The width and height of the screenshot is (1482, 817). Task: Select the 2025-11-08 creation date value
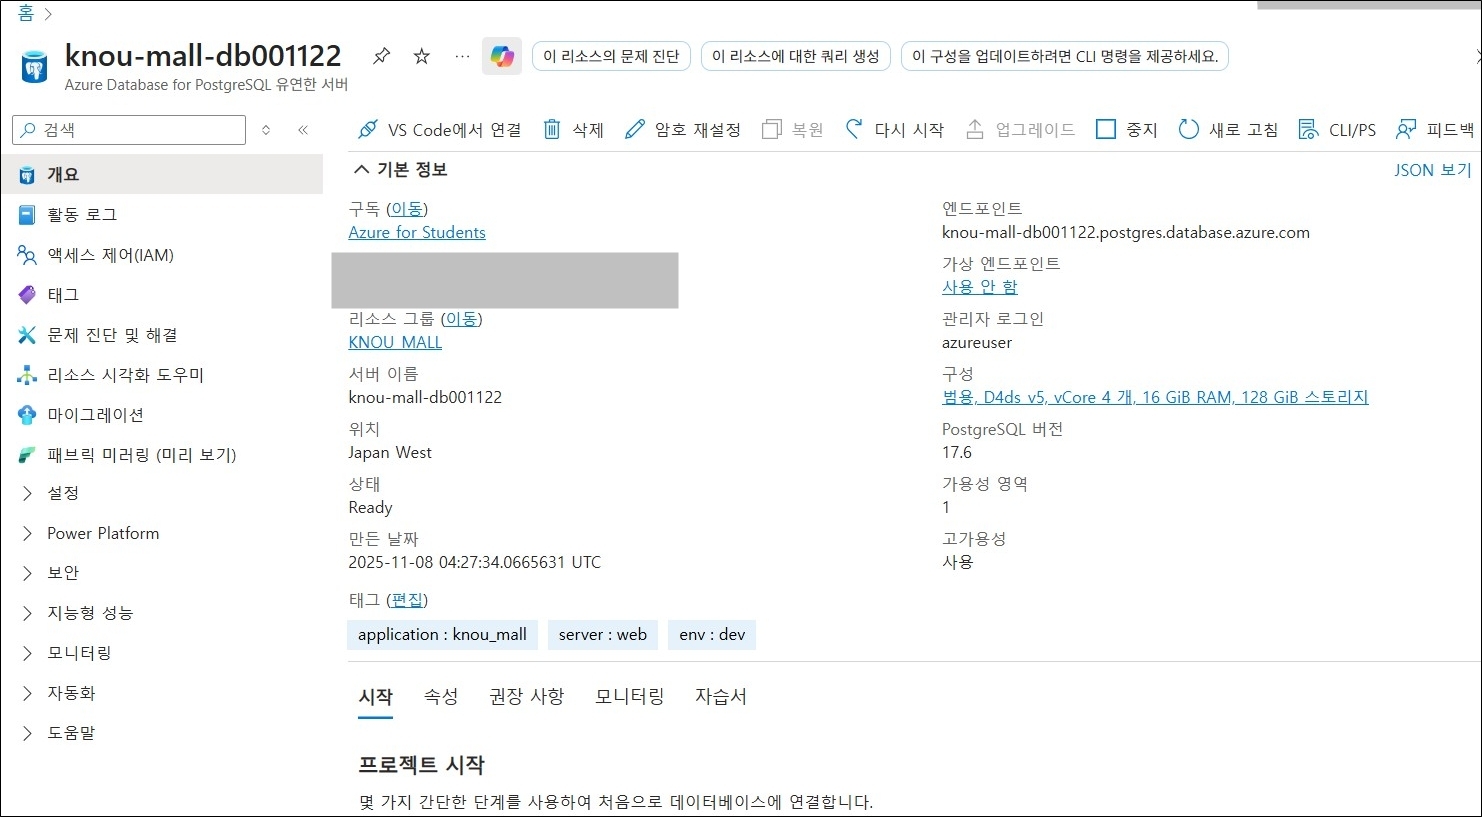click(x=475, y=562)
